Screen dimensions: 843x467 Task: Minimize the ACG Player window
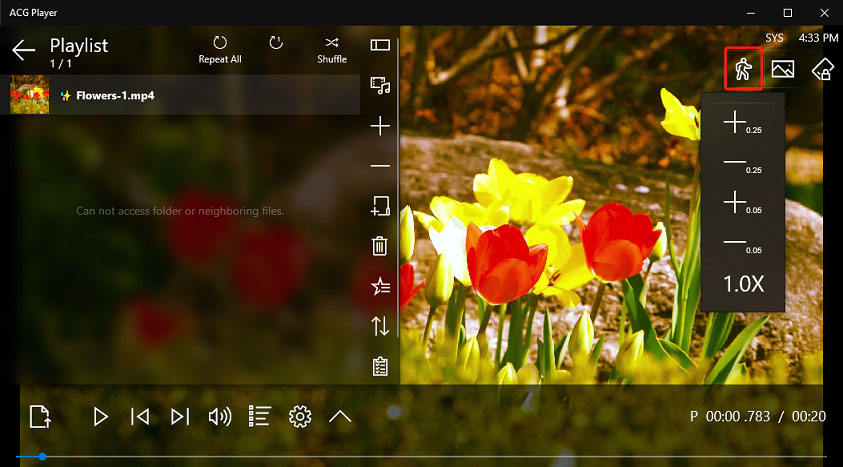[x=751, y=13]
